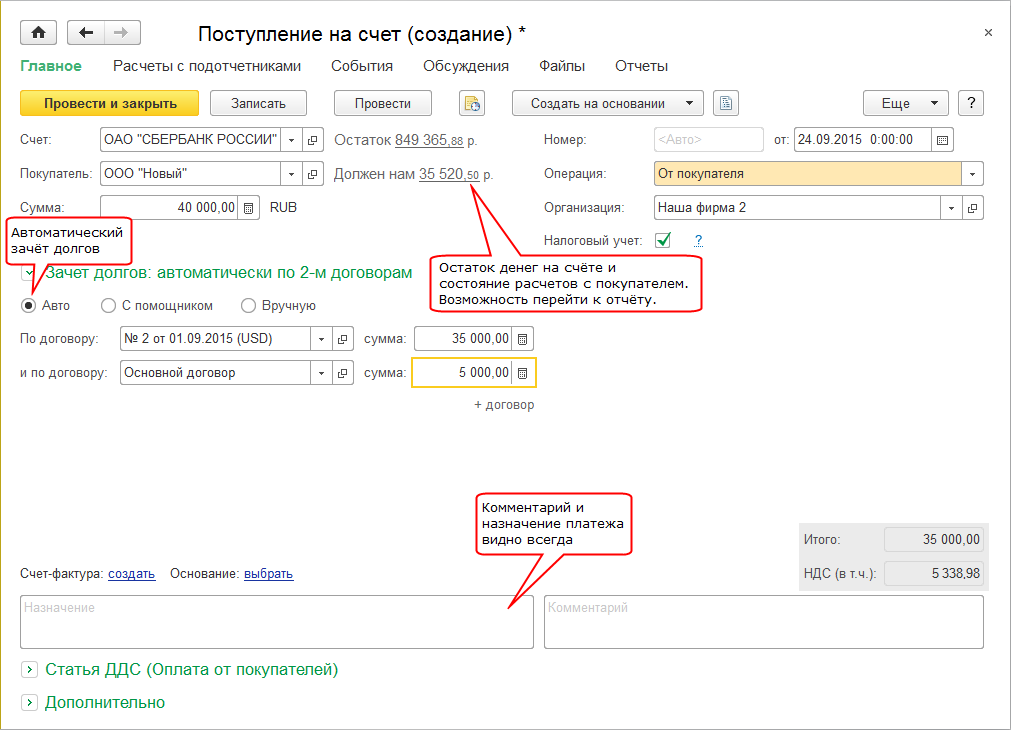This screenshot has height=730, width=1011.
Task: Select the Вручную radio option
Action: pos(248,306)
